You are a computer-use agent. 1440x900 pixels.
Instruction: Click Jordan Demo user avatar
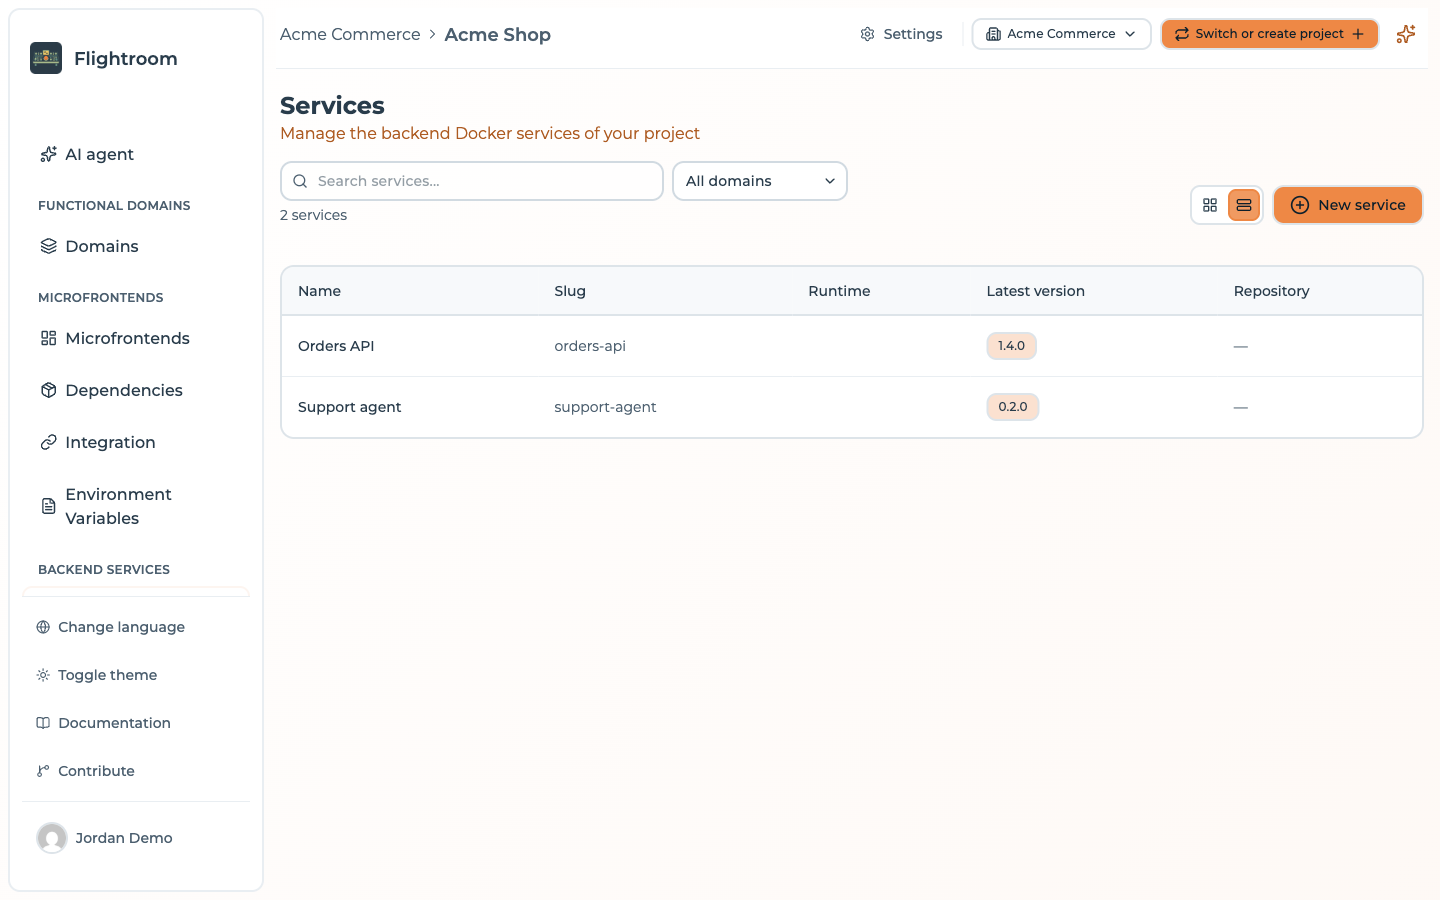52,838
